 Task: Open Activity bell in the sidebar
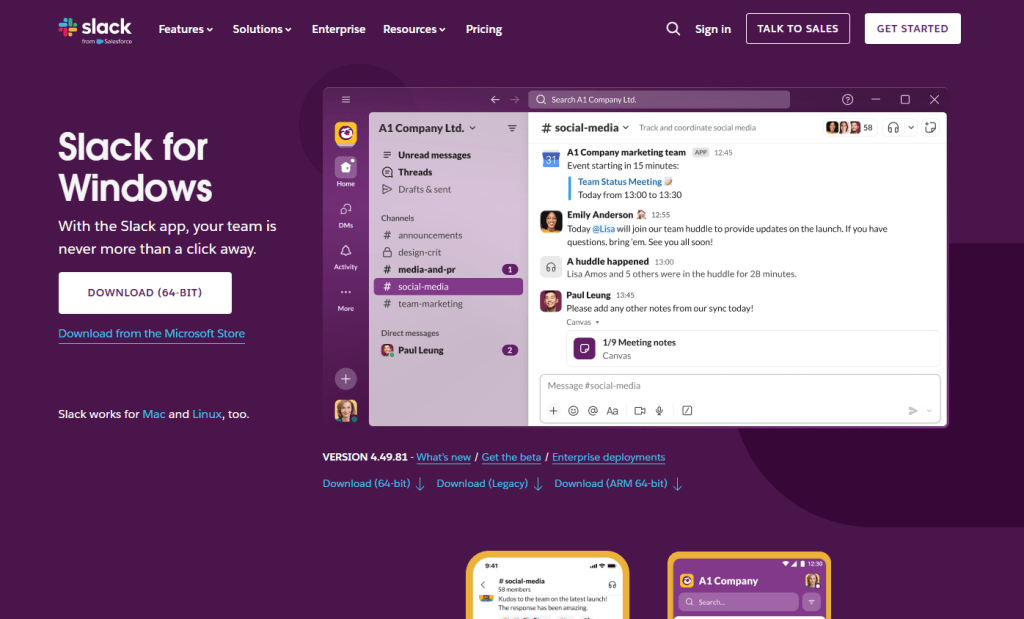pyautogui.click(x=346, y=257)
